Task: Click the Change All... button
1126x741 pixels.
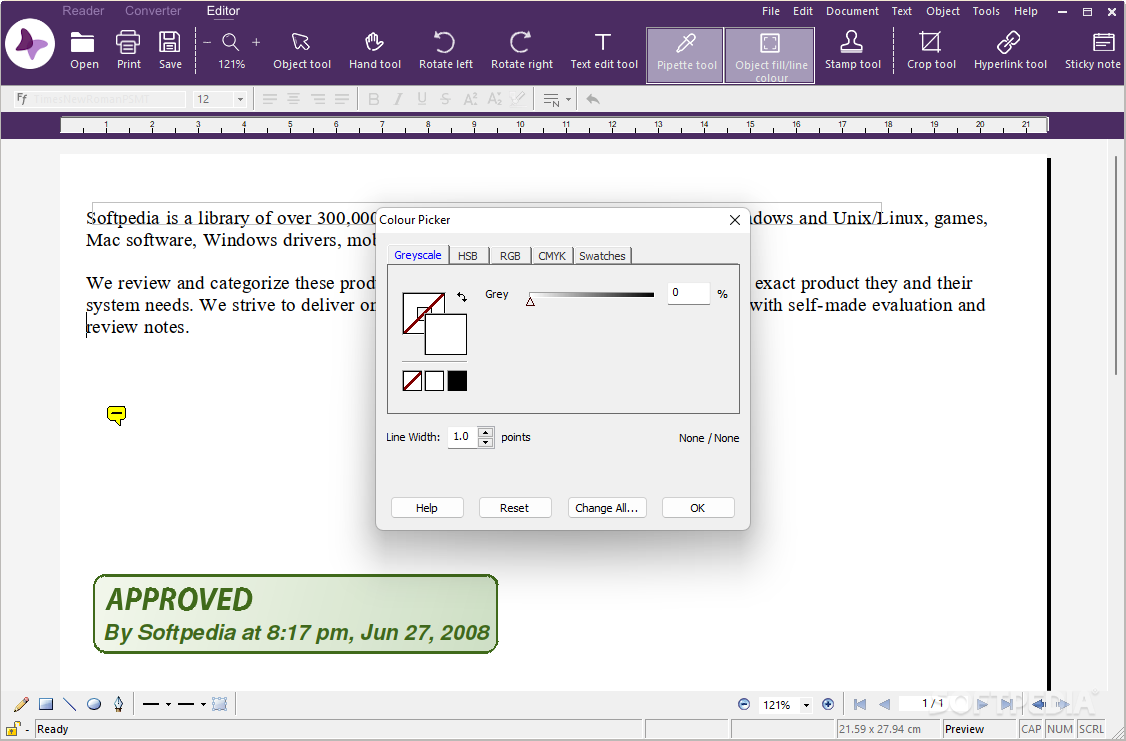Action: tap(607, 508)
